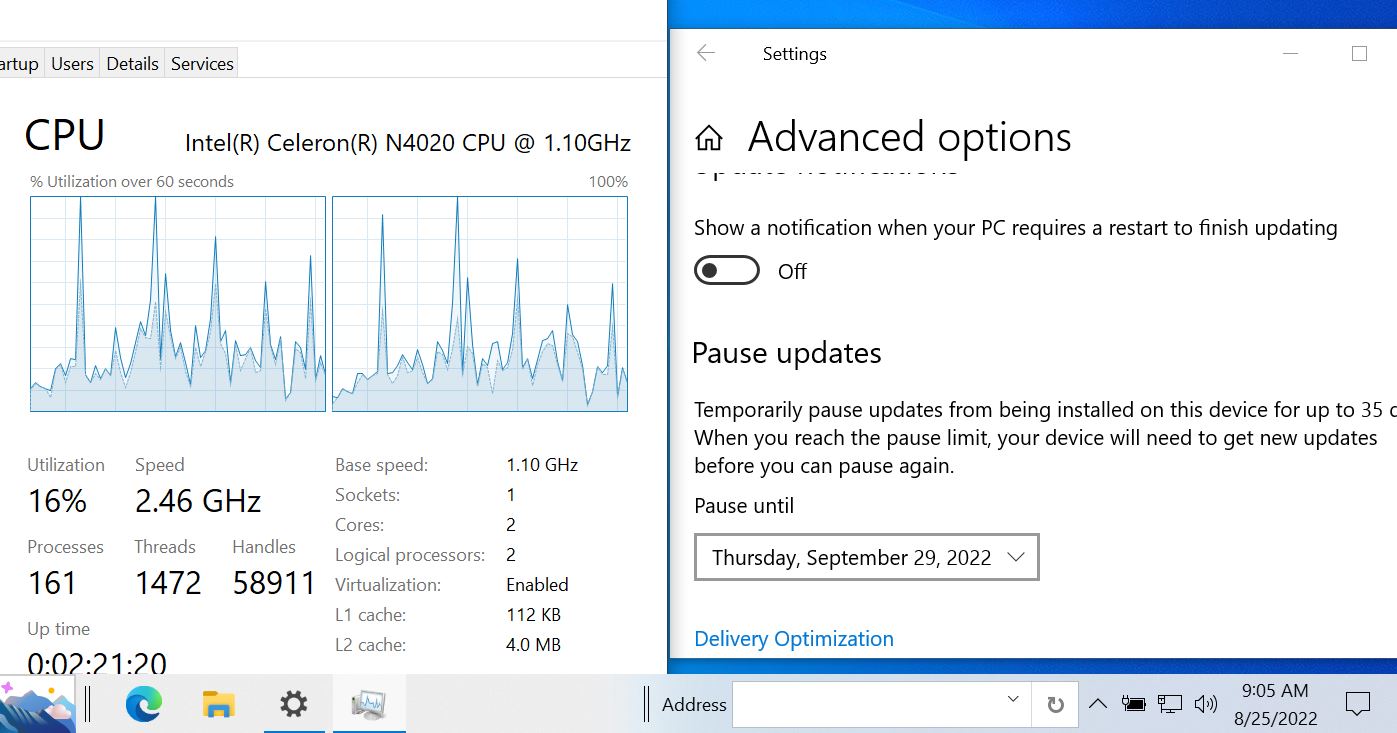The width and height of the screenshot is (1397, 733).
Task: Click the refresh icon next to Address bar
Action: [1055, 705]
